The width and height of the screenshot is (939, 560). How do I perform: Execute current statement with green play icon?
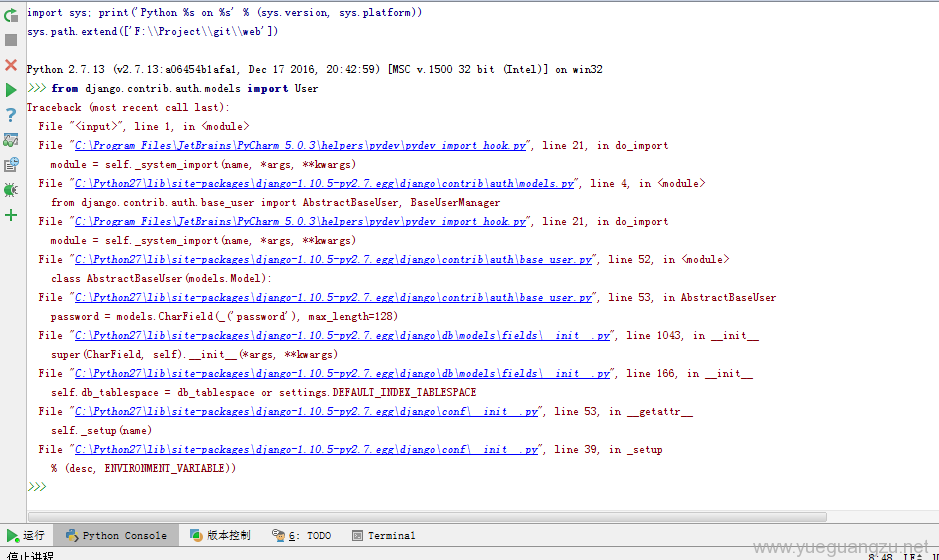coord(11,90)
